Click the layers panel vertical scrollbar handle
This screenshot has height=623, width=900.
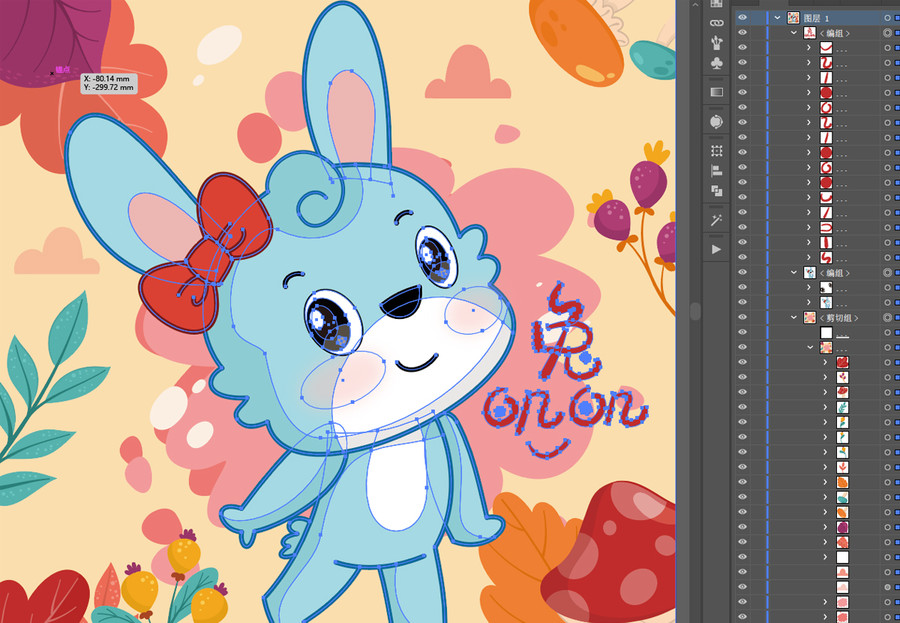[x=695, y=311]
